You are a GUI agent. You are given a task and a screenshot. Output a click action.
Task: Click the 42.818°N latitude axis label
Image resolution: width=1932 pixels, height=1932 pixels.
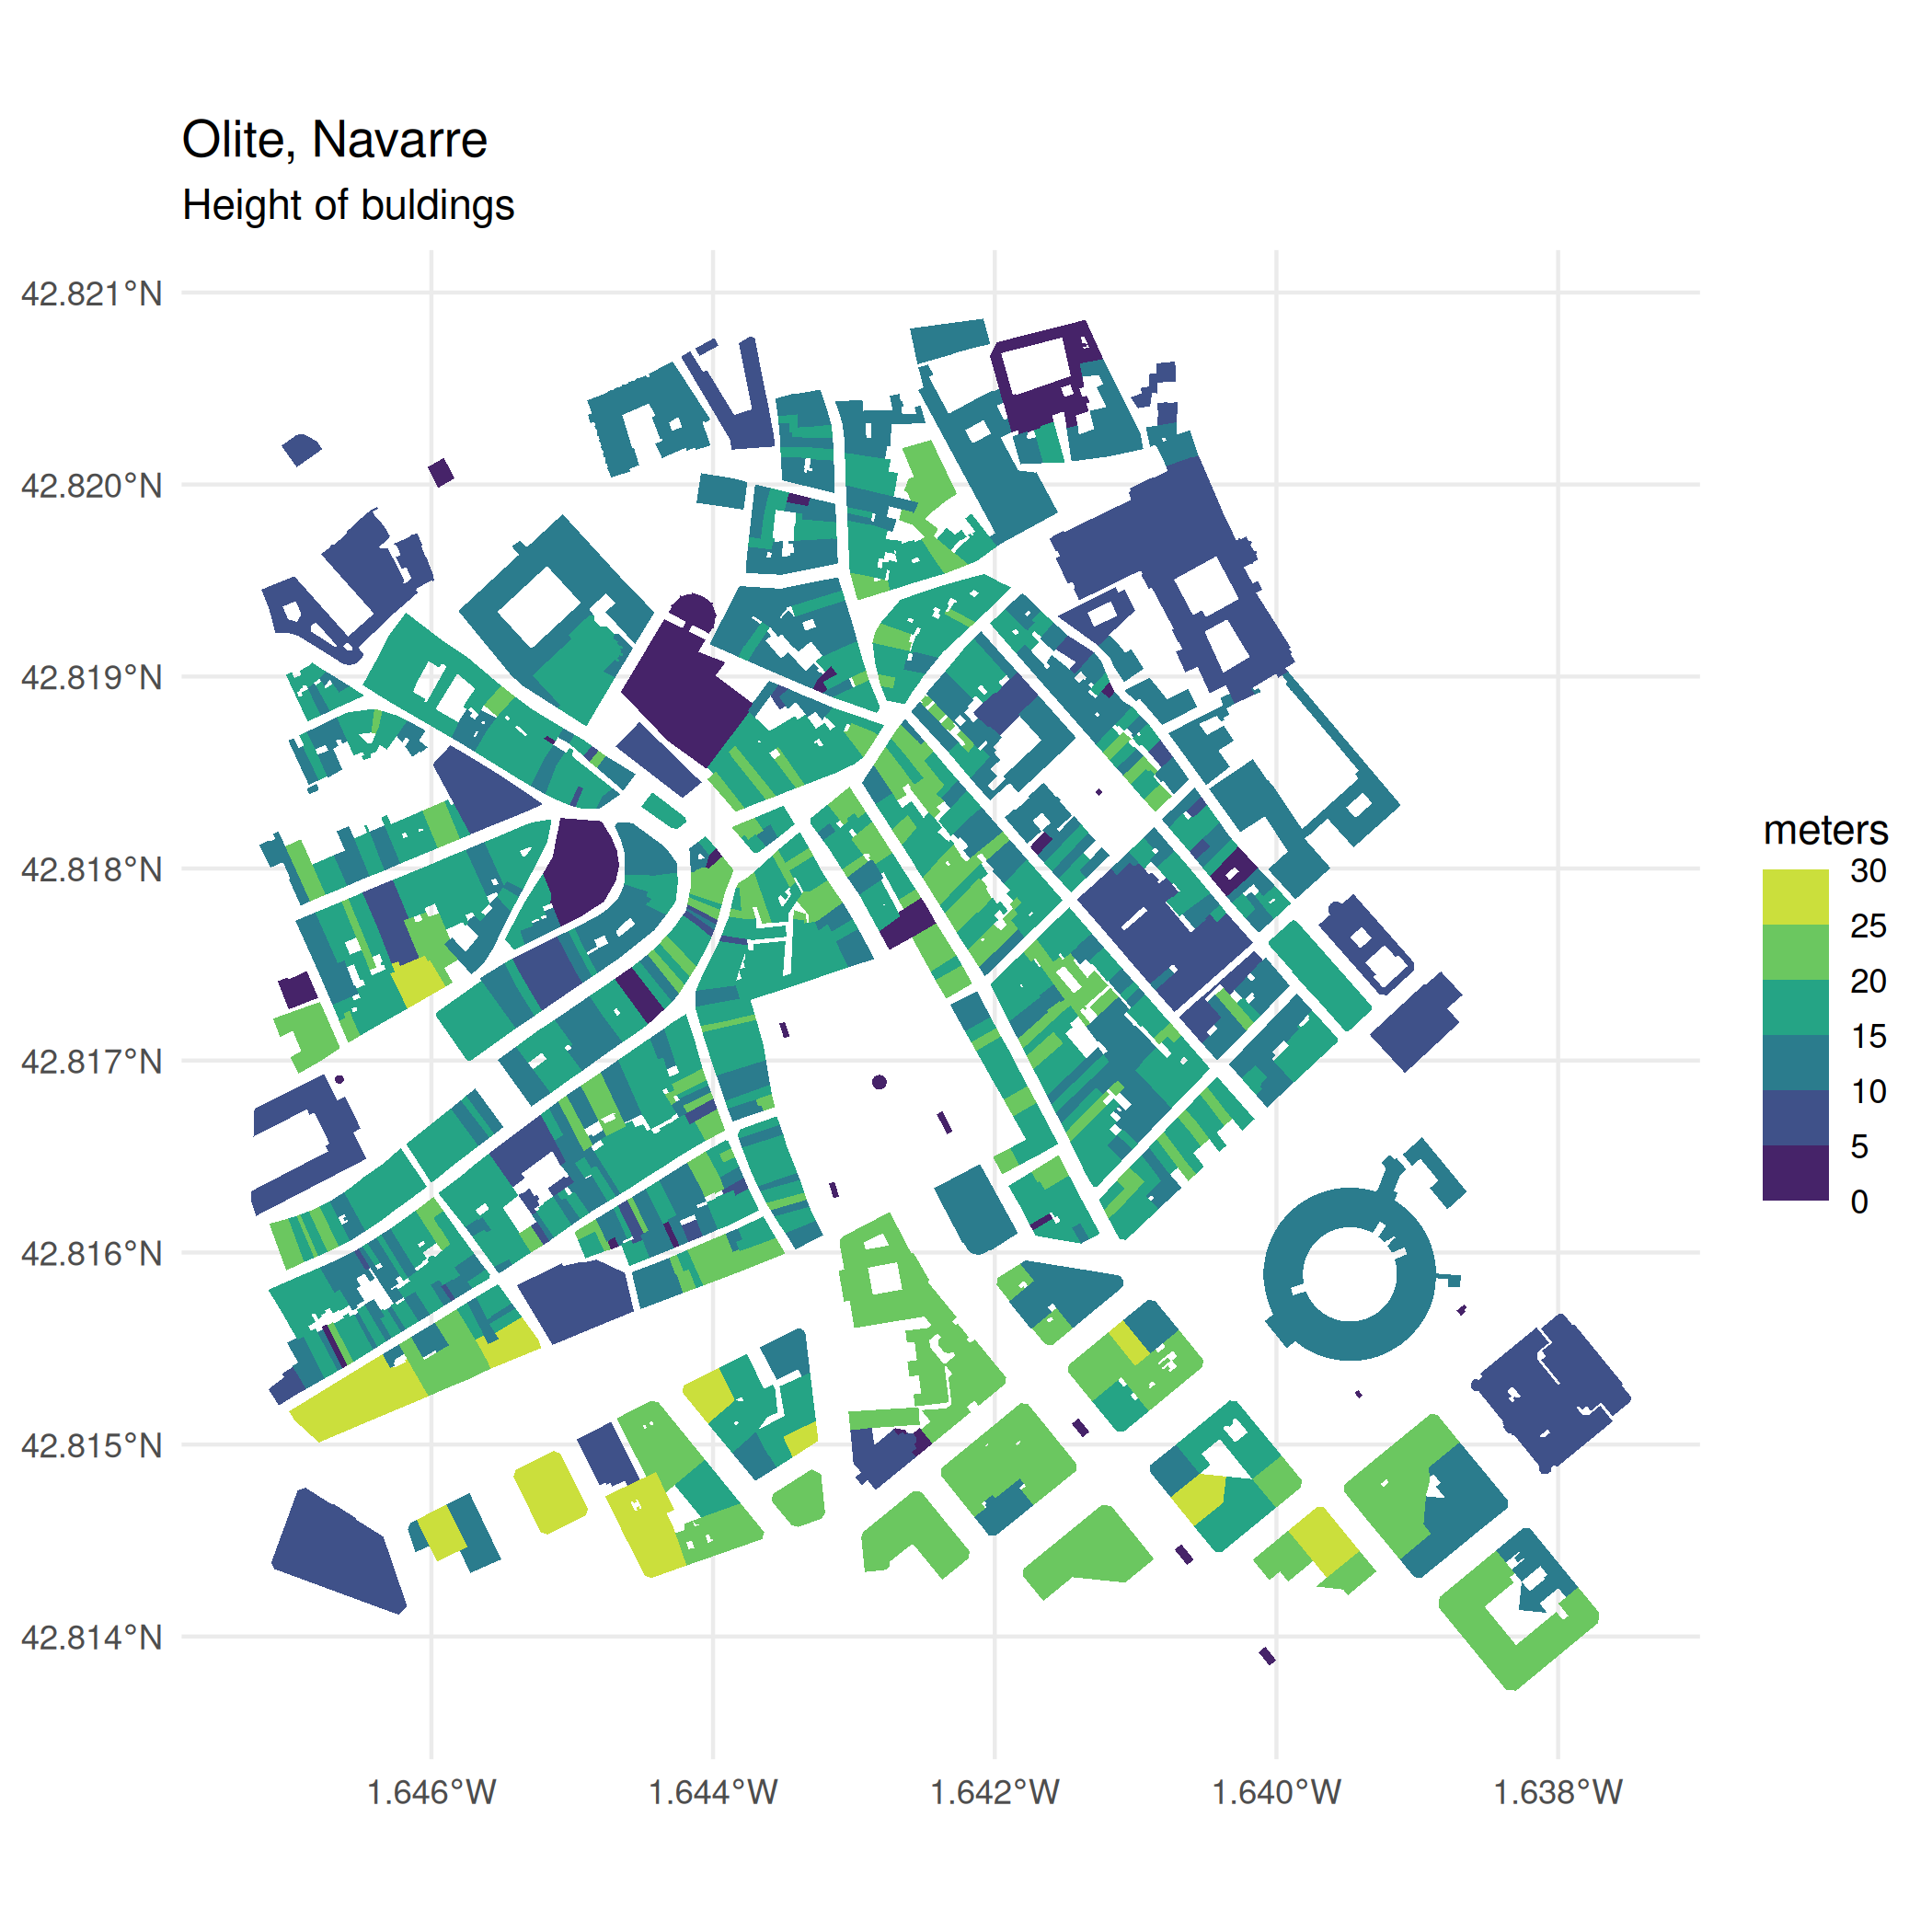click(92, 870)
